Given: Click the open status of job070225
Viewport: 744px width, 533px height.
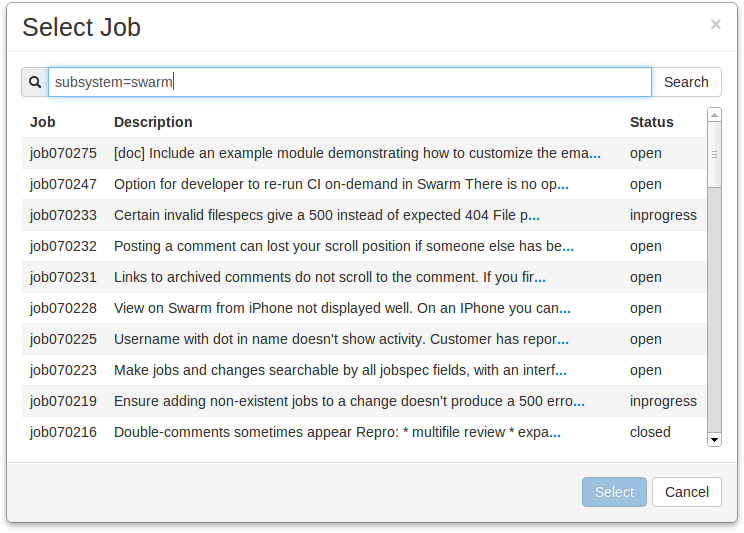Looking at the screenshot, I should [x=645, y=339].
